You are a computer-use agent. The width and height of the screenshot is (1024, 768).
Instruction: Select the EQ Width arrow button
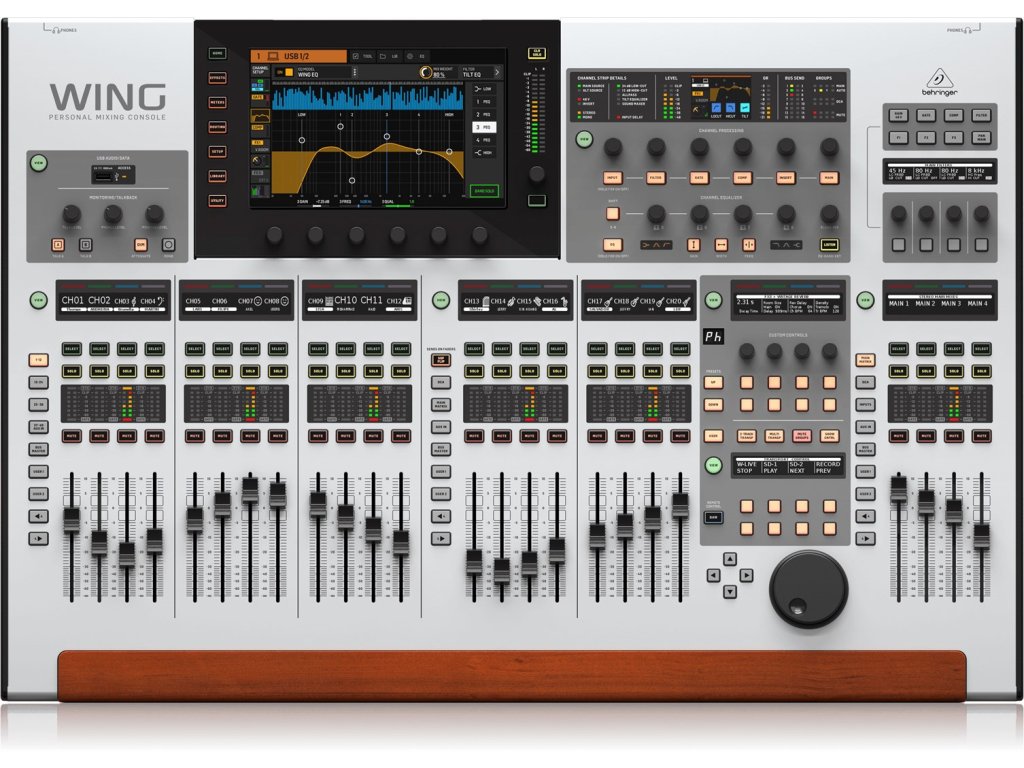(x=721, y=245)
